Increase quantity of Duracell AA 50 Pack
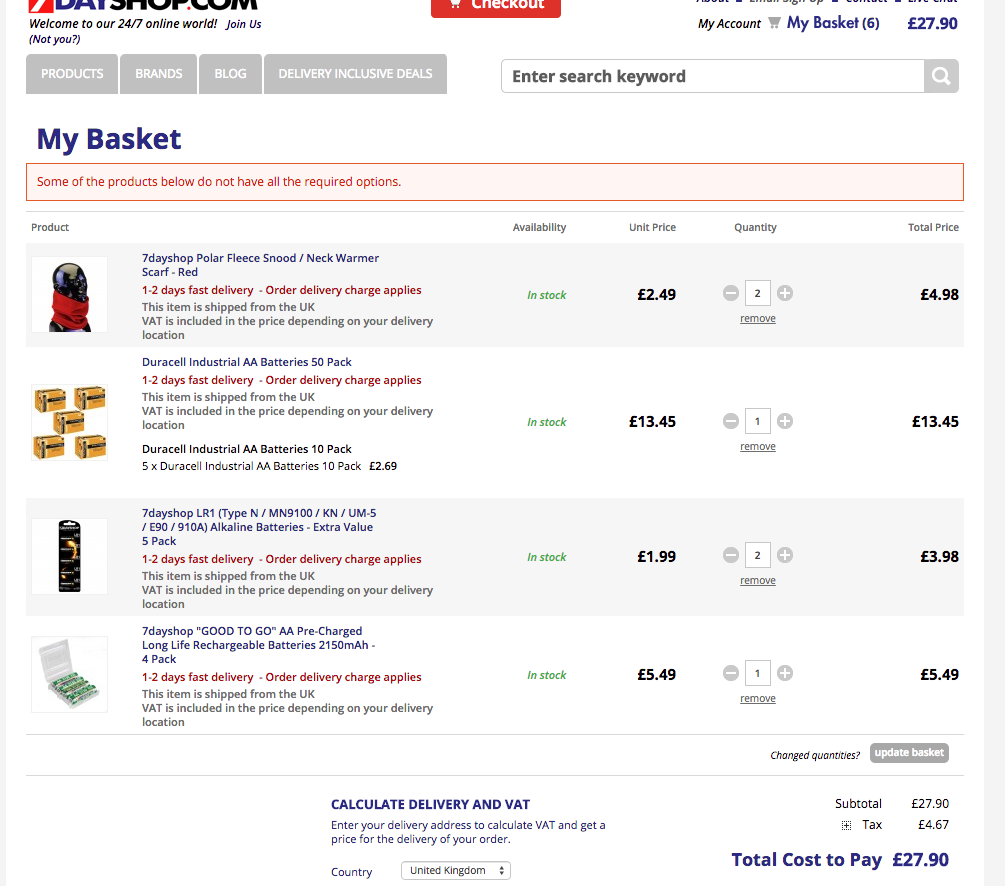 tap(785, 421)
